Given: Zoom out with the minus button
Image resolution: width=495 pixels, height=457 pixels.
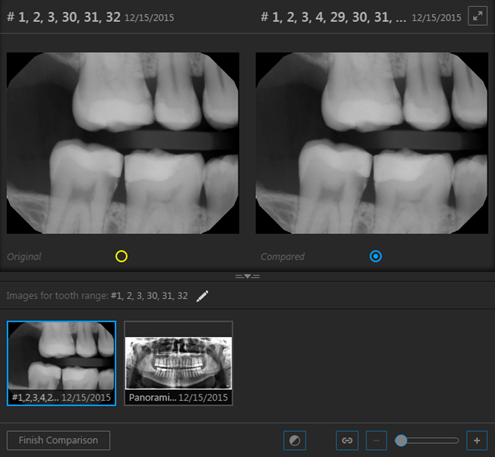Looking at the screenshot, I should [x=376, y=441].
